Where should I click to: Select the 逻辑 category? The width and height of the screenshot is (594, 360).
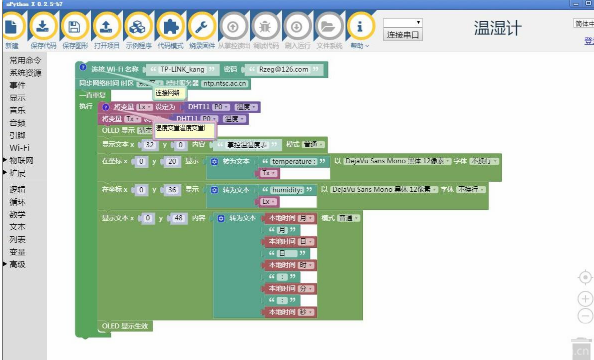[17, 189]
